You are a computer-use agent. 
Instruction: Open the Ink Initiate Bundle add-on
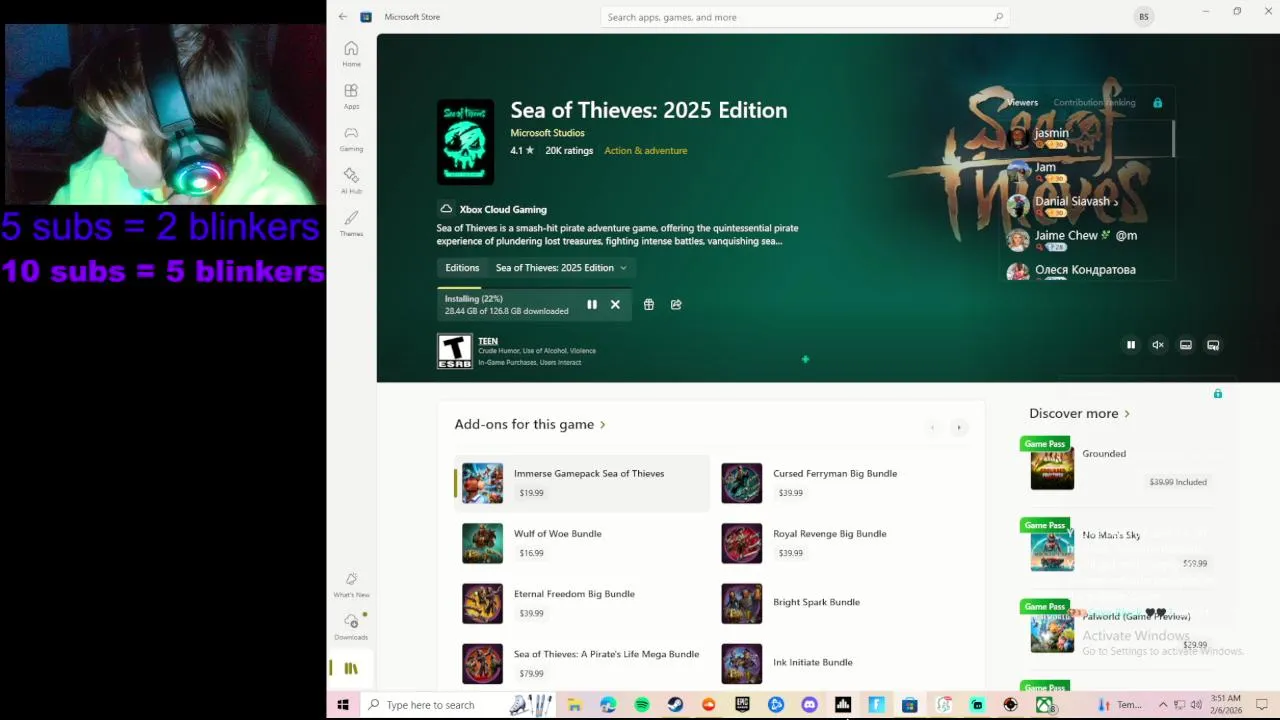[841, 663]
